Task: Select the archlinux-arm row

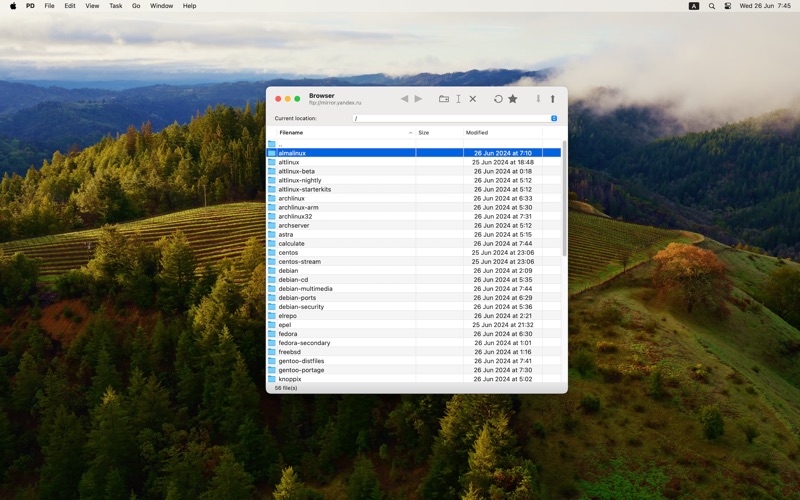Action: point(414,208)
